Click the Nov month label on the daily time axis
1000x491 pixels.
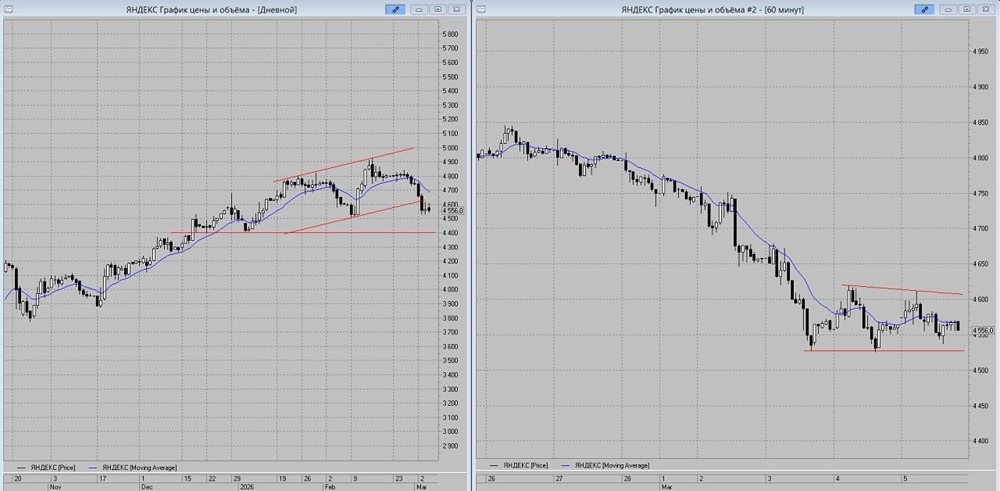(x=55, y=487)
